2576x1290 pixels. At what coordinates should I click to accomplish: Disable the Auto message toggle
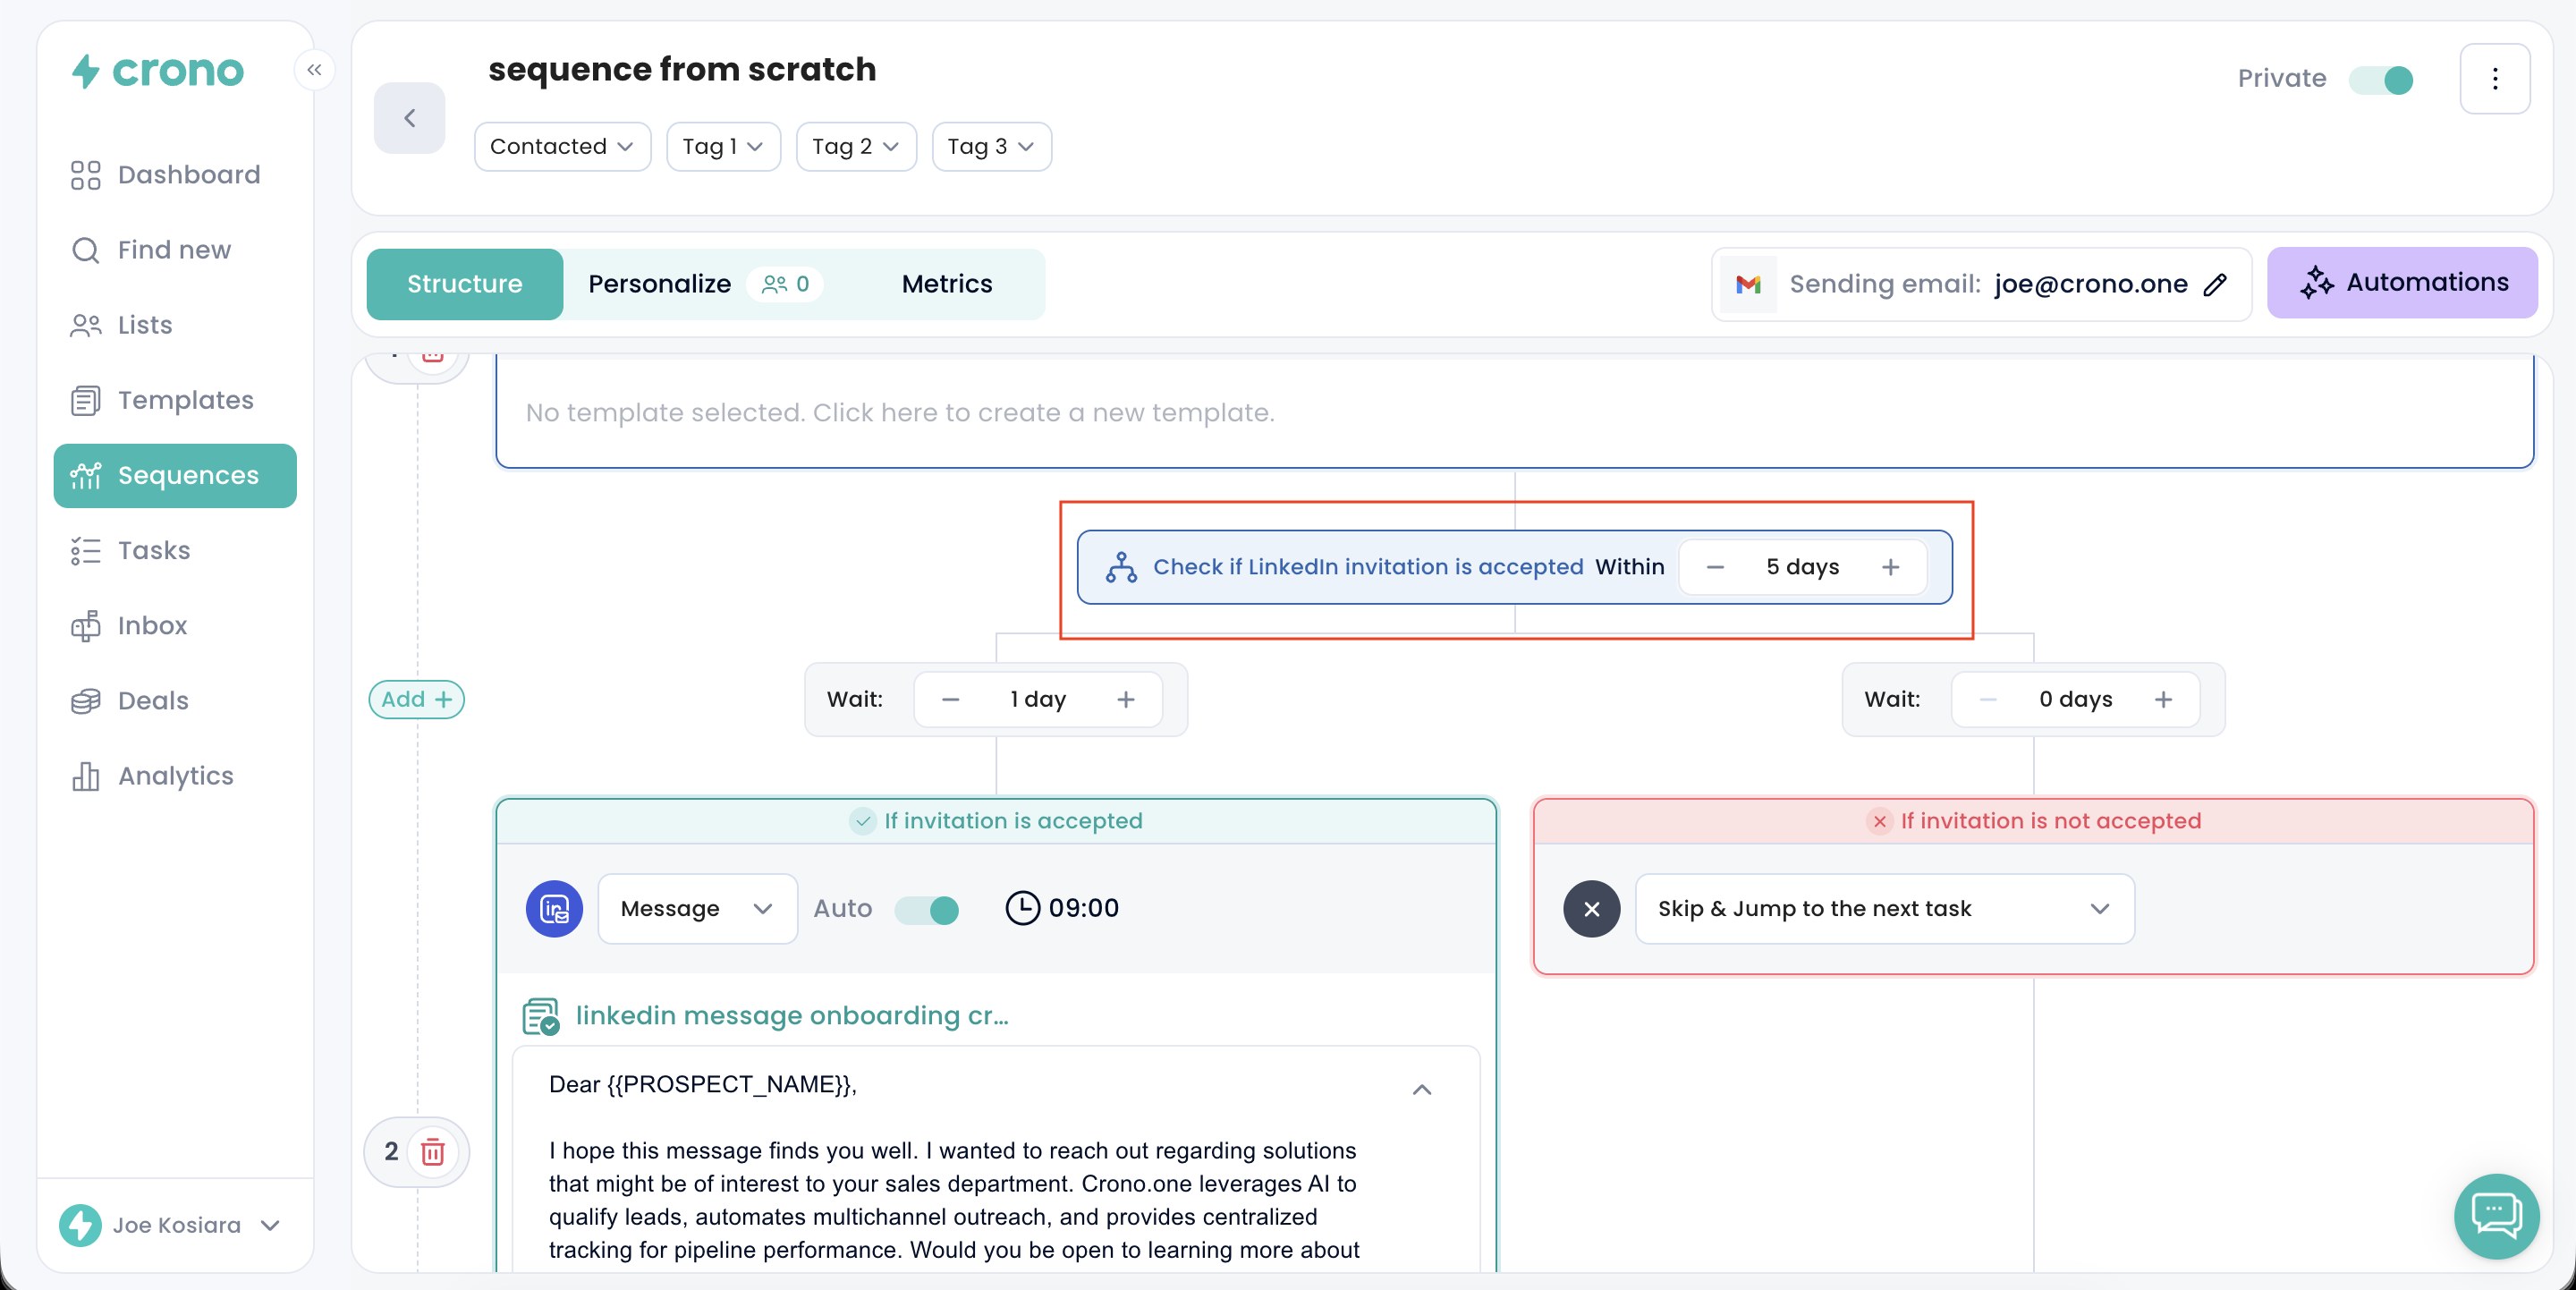tap(926, 909)
